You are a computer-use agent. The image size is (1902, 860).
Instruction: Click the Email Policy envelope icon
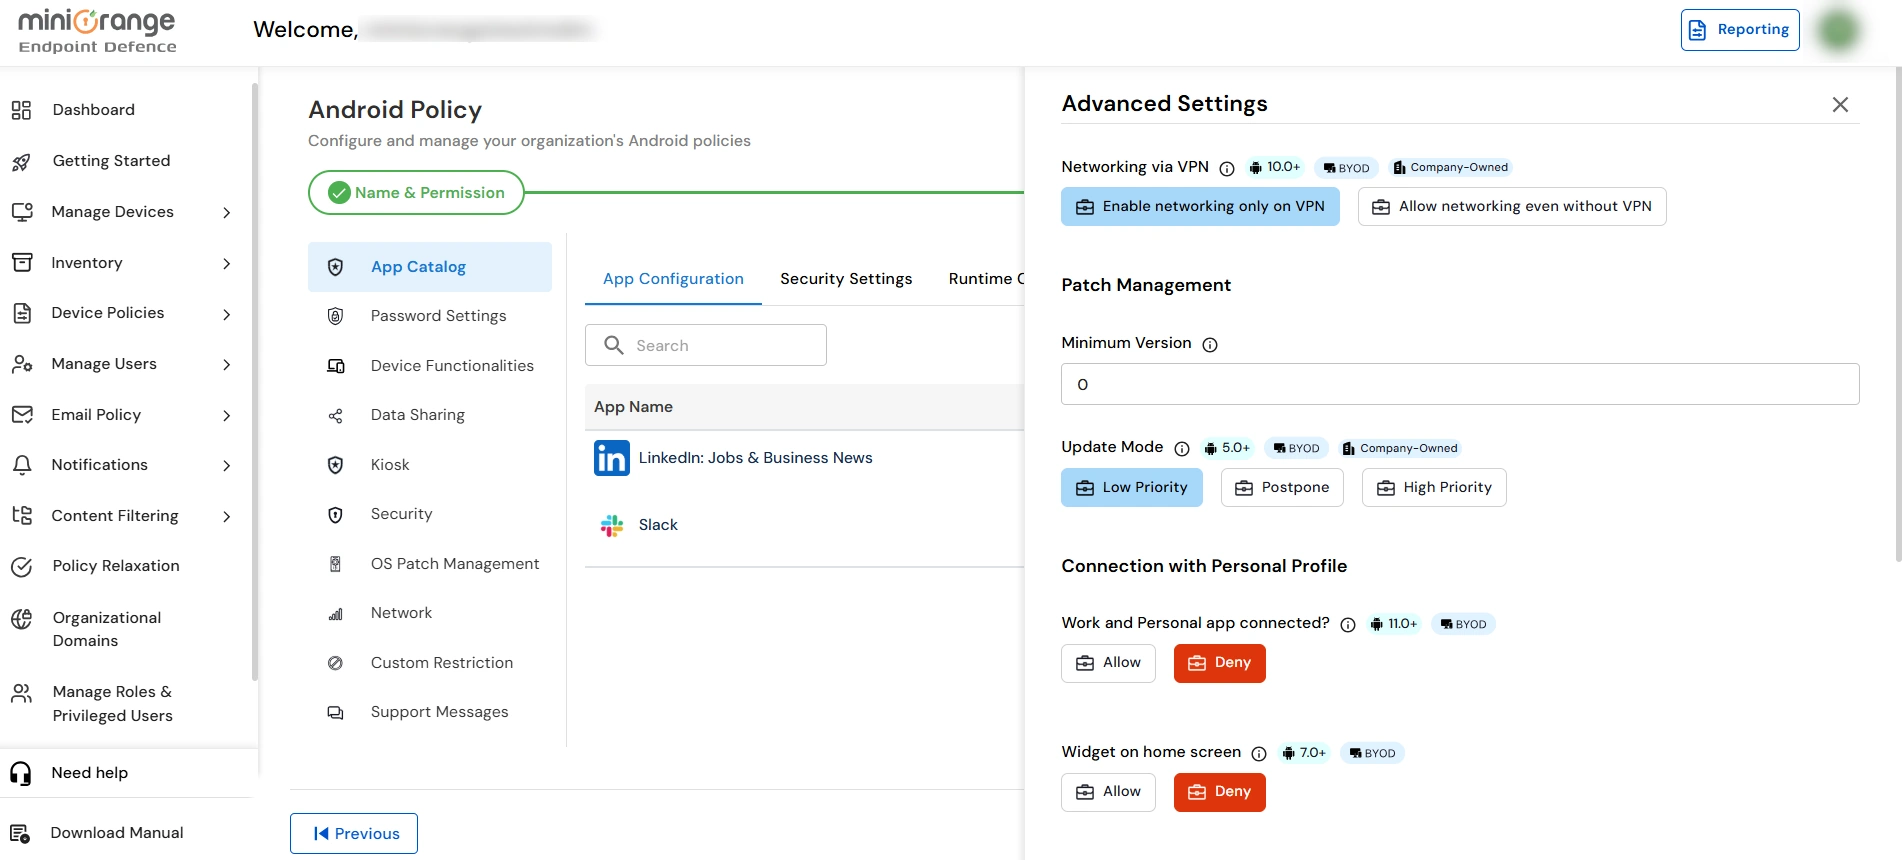click(x=21, y=415)
